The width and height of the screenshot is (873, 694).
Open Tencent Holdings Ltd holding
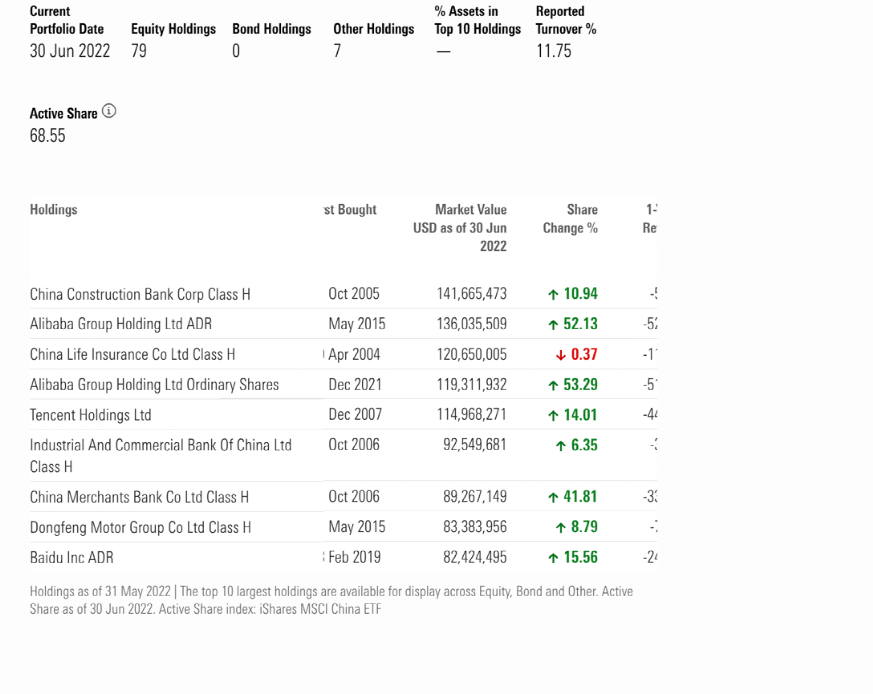point(90,415)
